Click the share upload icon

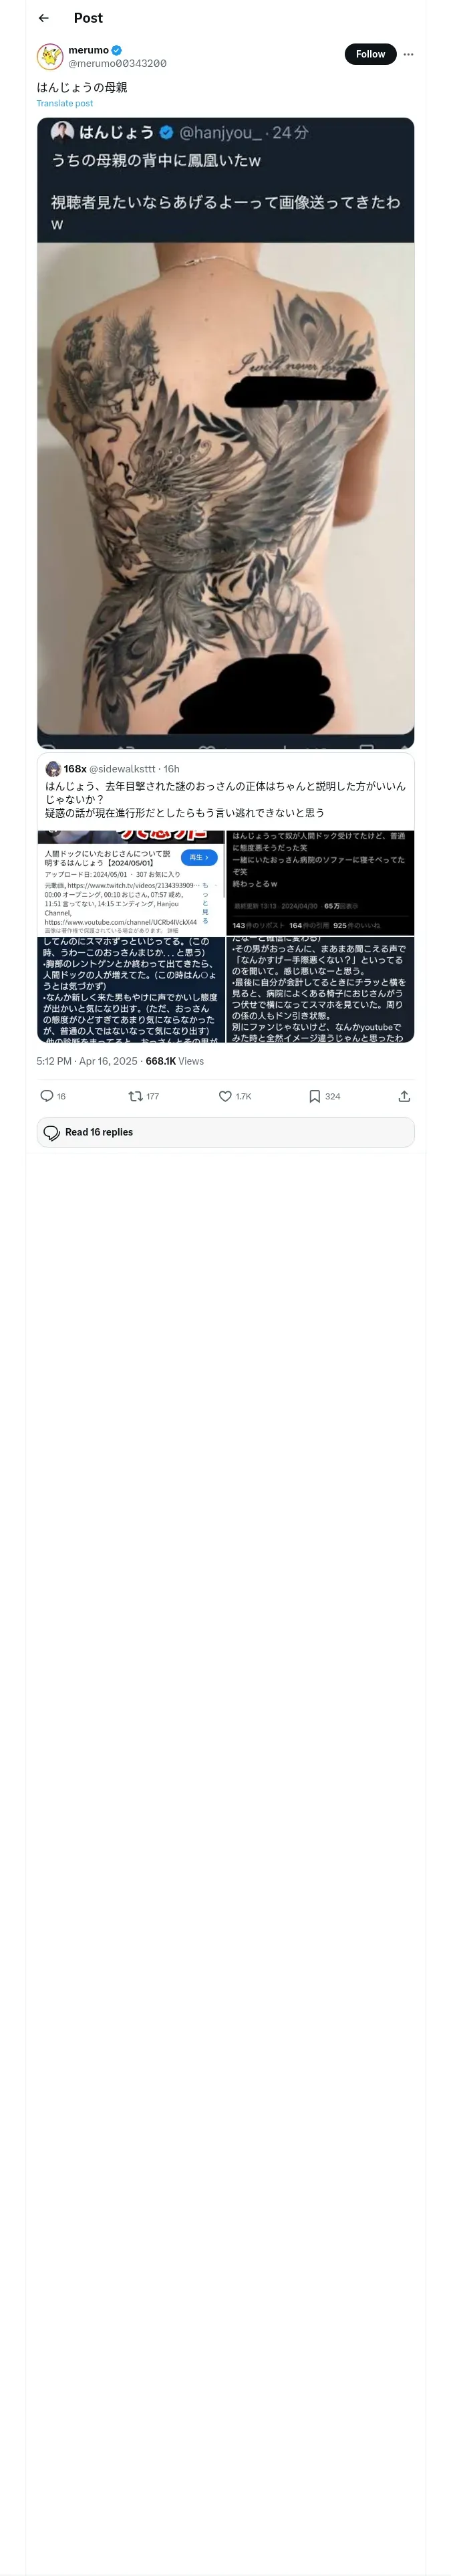(404, 1096)
